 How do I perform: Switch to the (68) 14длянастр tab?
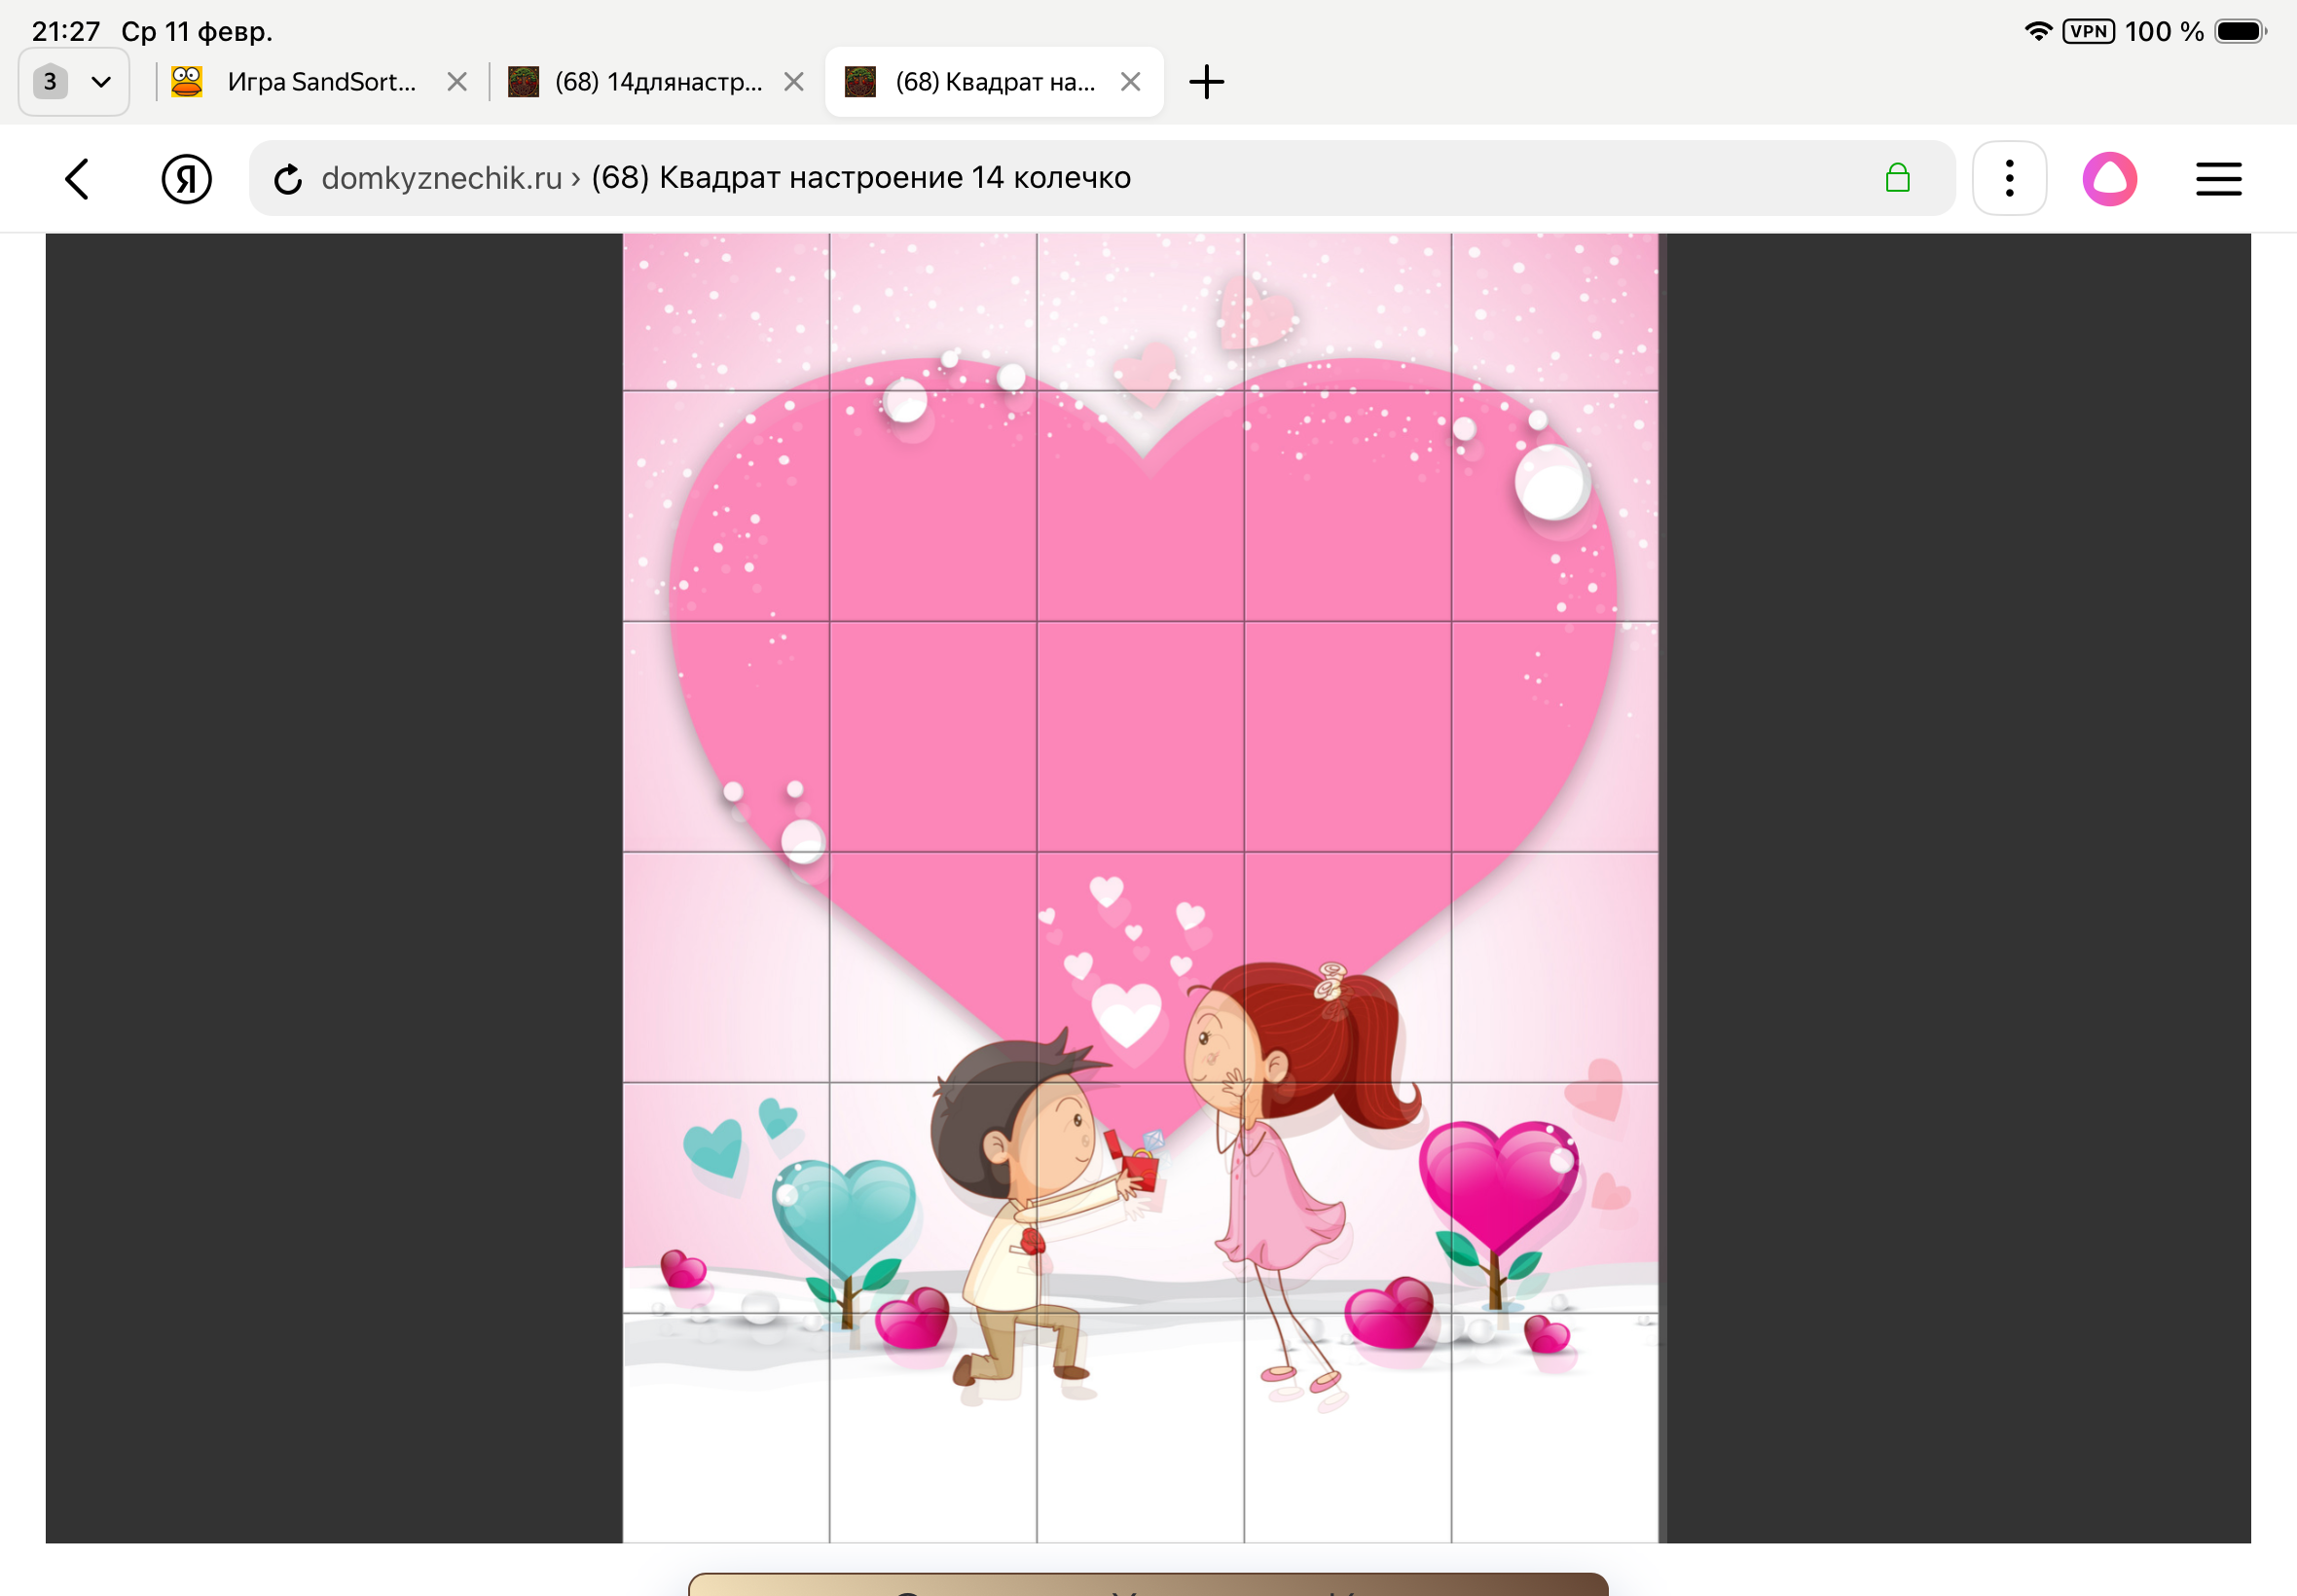pos(657,82)
